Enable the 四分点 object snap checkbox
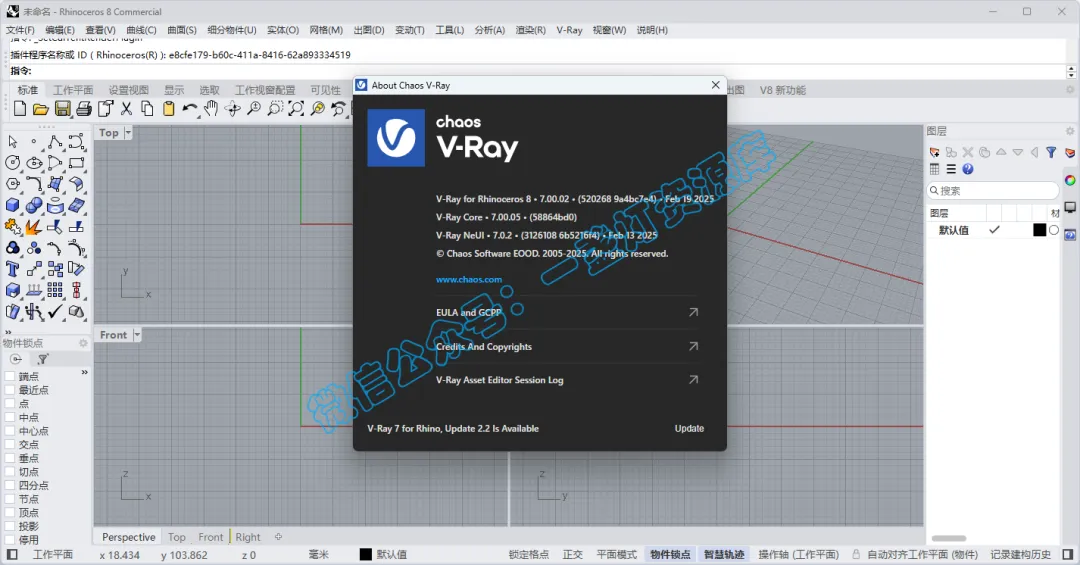Viewport: 1080px width, 565px height. pos(10,486)
